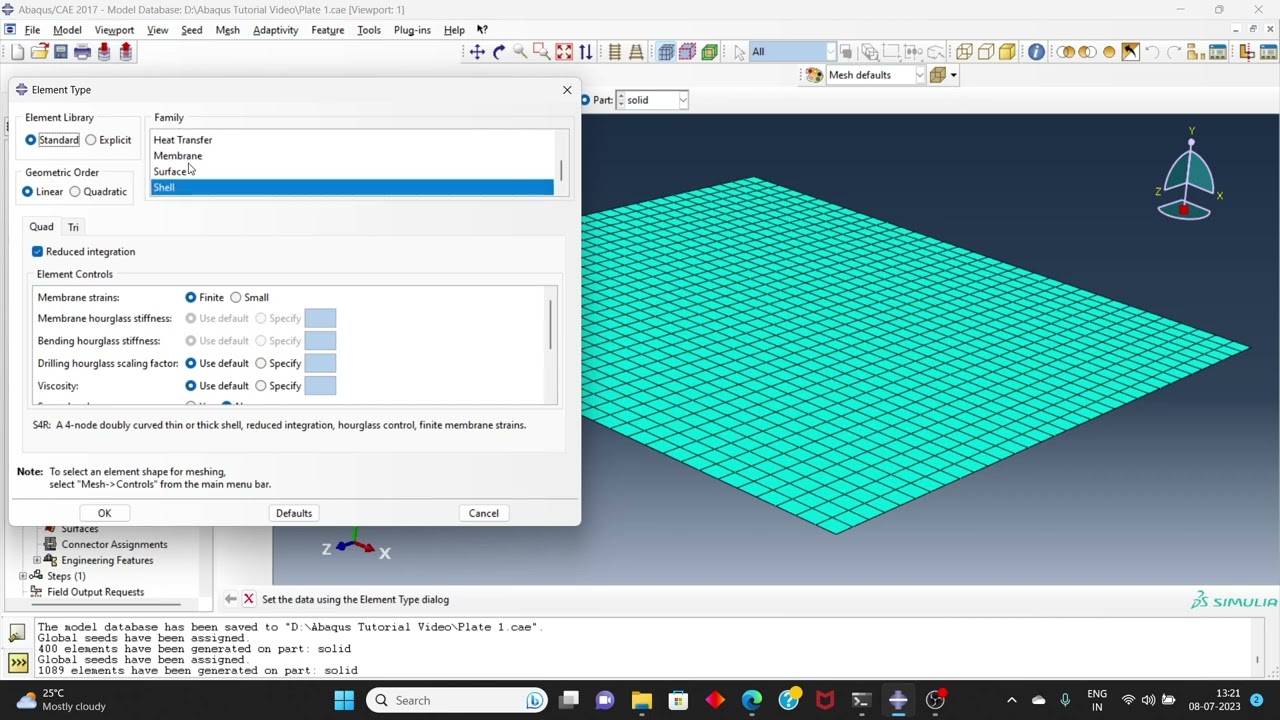Open the Adaptivity menu

pyautogui.click(x=275, y=30)
